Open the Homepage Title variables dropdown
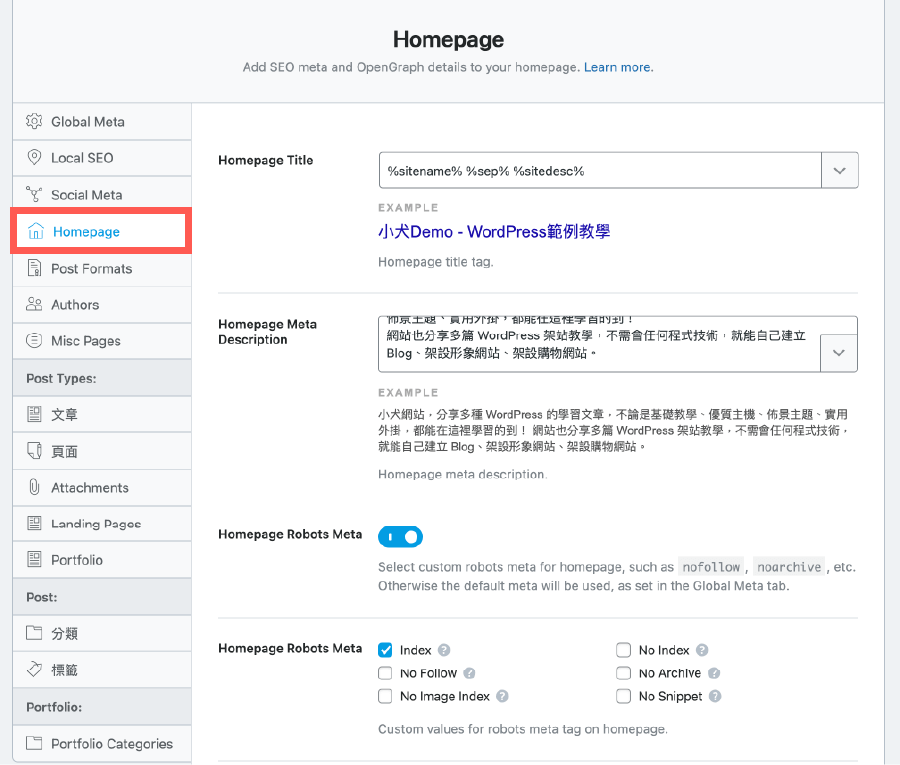The height and width of the screenshot is (765, 900). point(840,169)
